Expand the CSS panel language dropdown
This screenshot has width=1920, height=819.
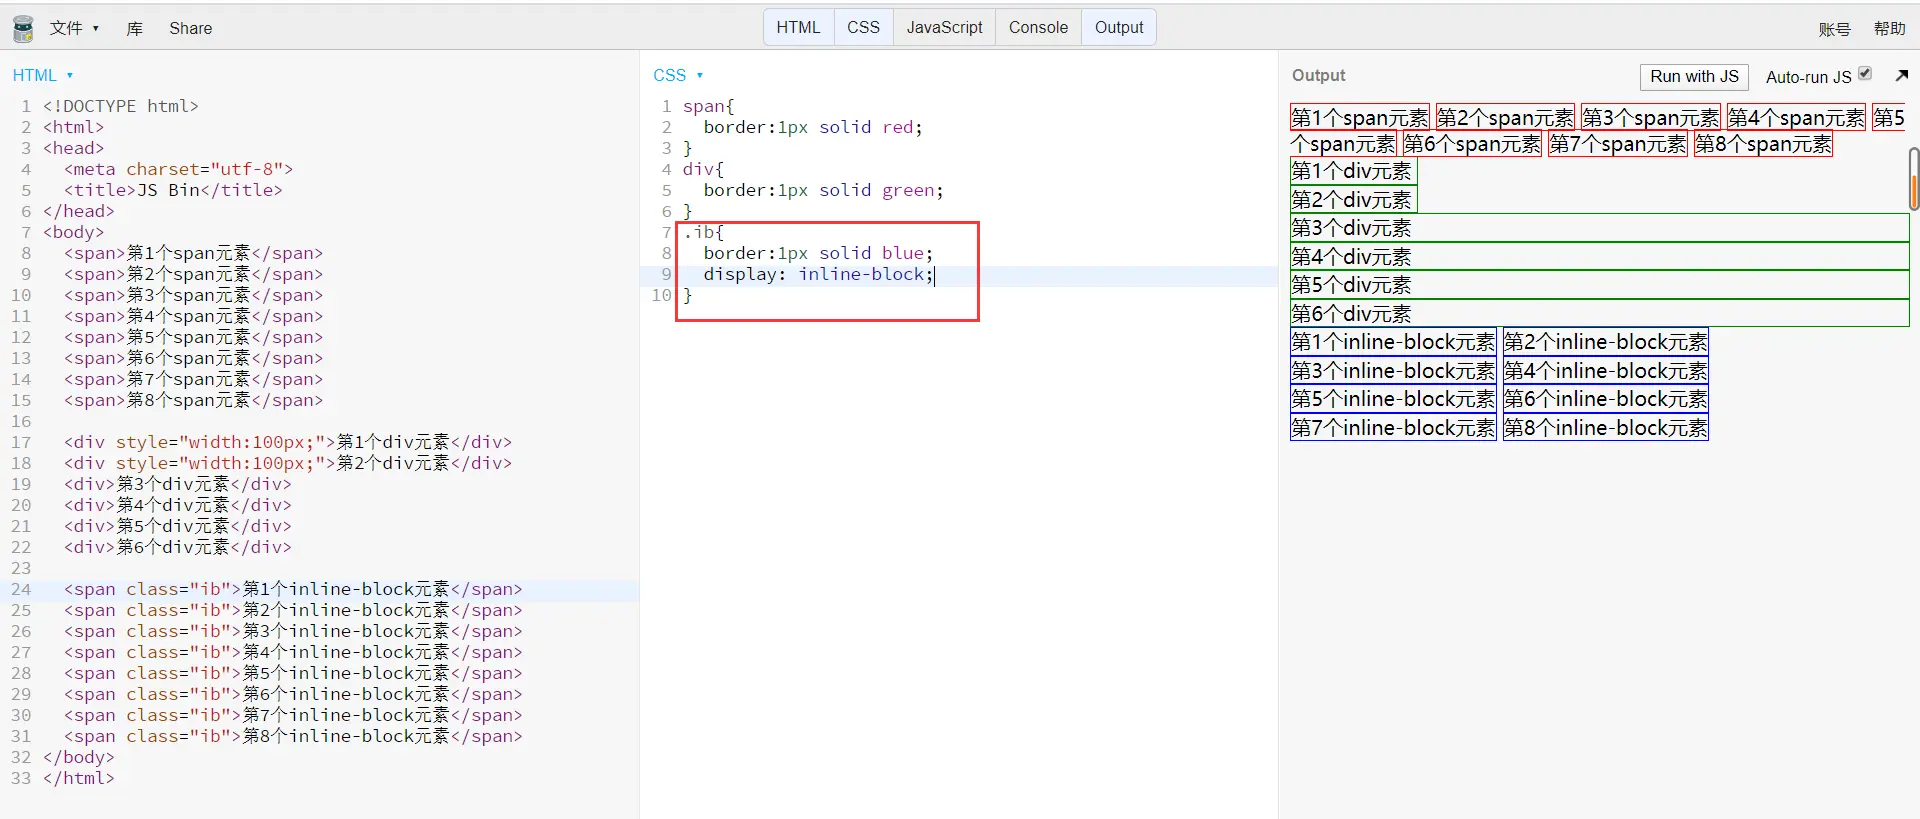(678, 75)
